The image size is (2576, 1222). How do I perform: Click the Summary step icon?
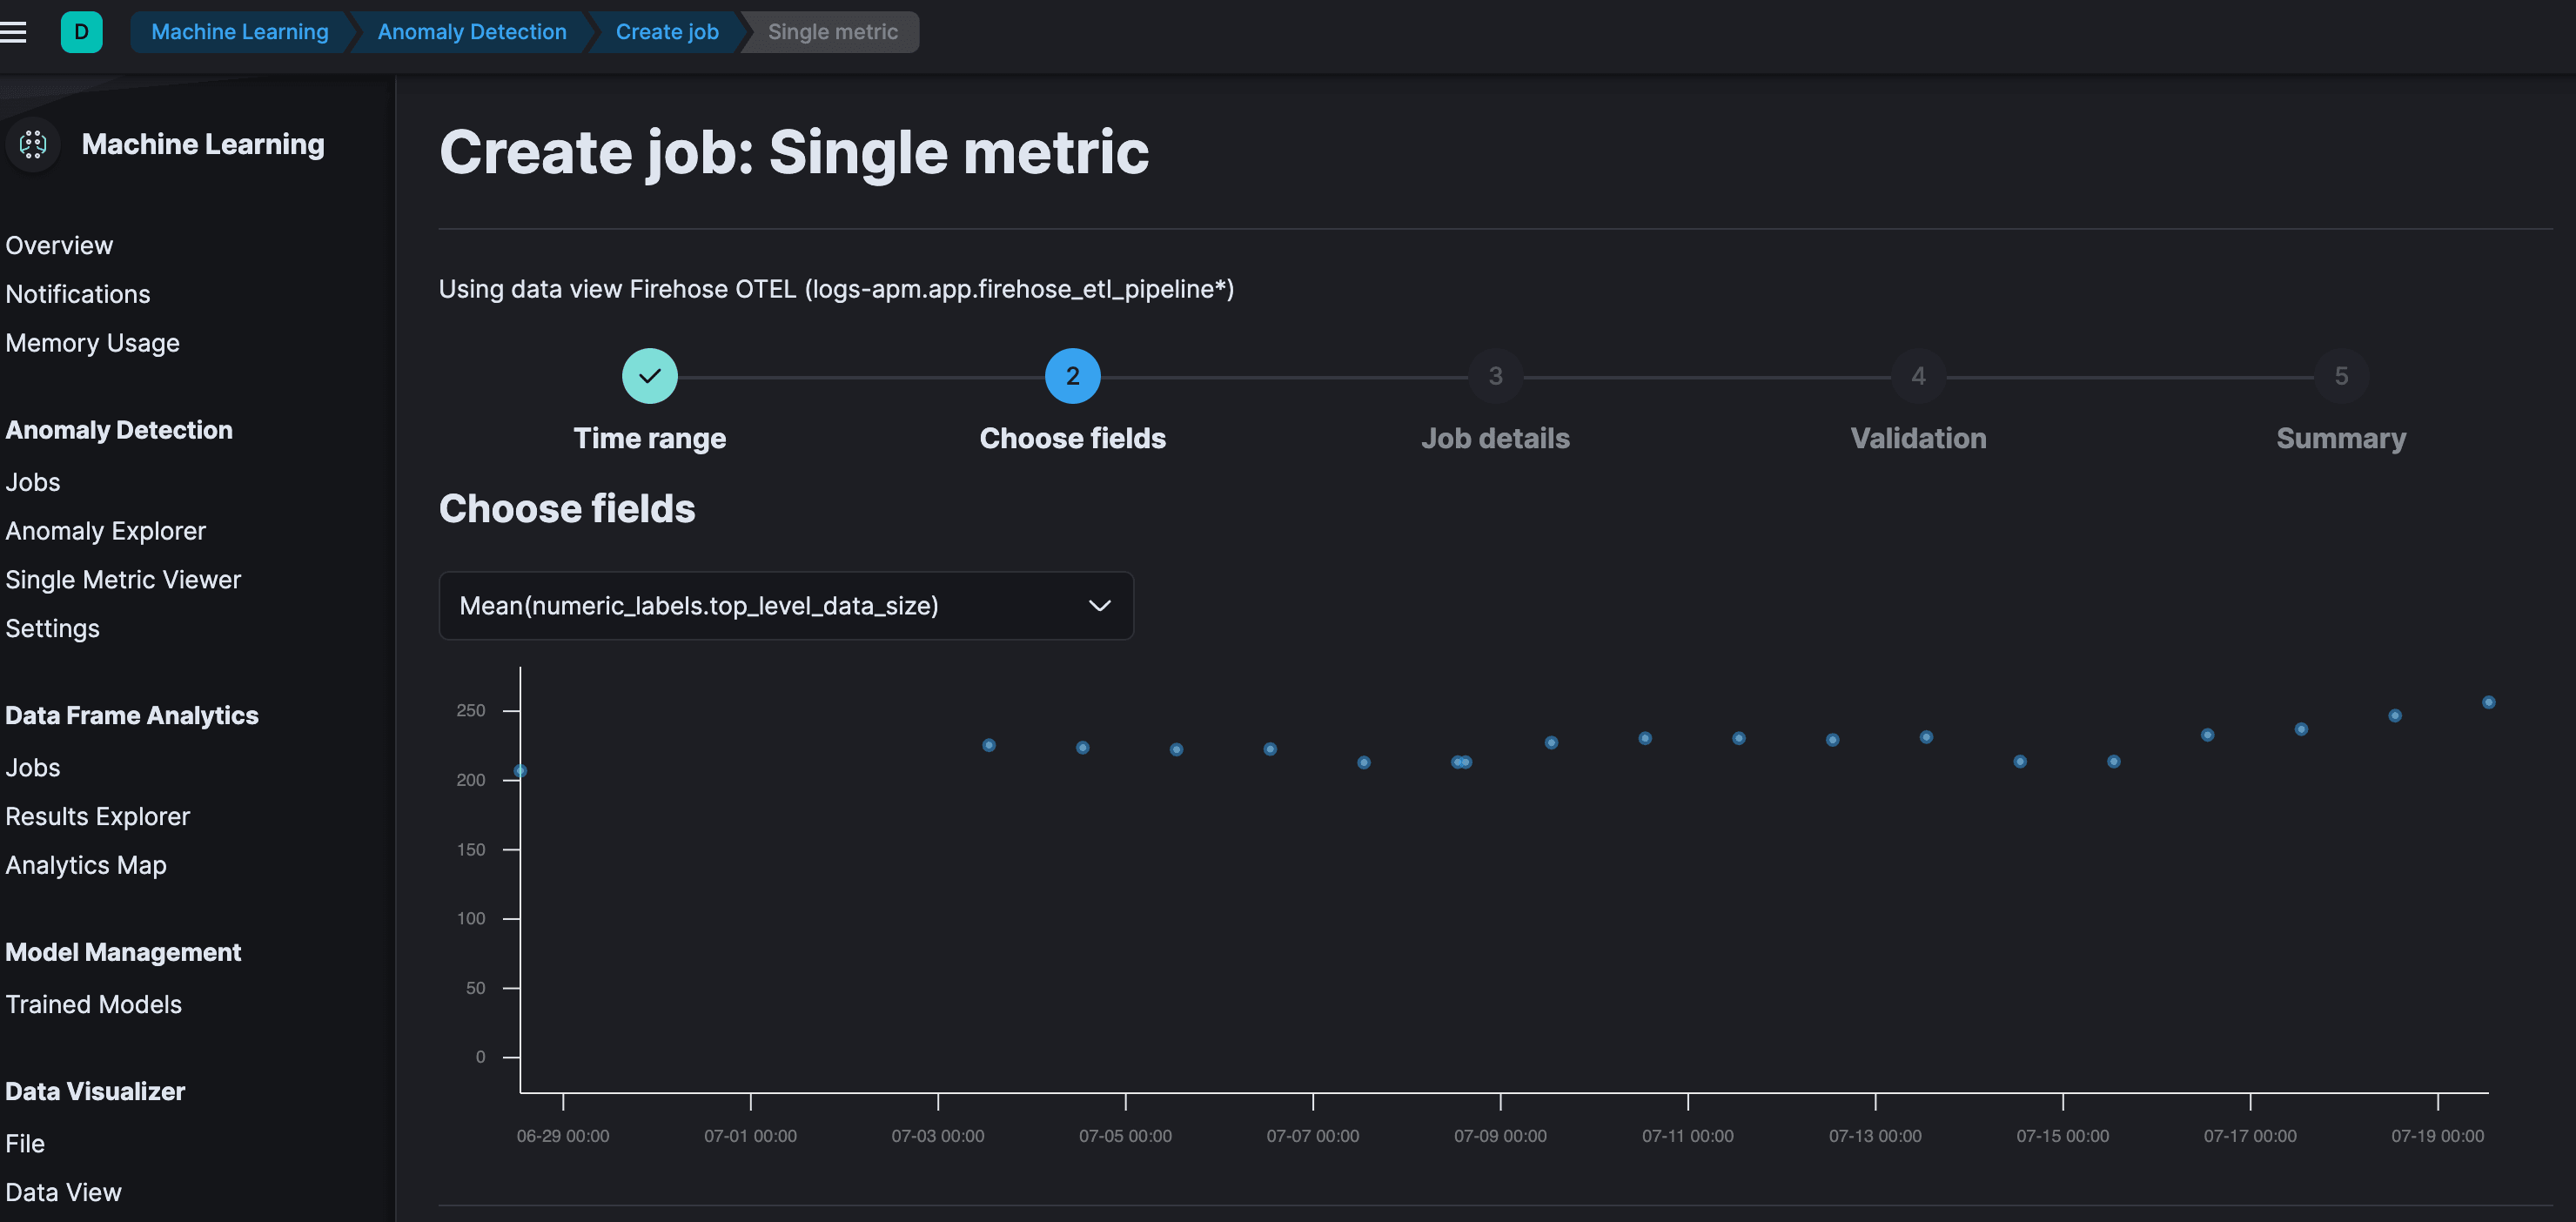tap(2339, 374)
